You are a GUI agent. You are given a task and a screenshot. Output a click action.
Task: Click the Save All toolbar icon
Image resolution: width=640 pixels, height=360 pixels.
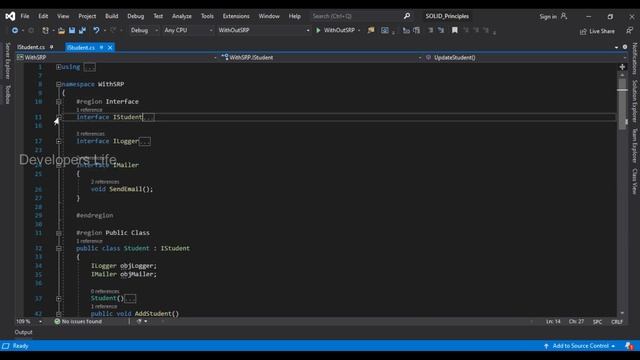(82, 31)
